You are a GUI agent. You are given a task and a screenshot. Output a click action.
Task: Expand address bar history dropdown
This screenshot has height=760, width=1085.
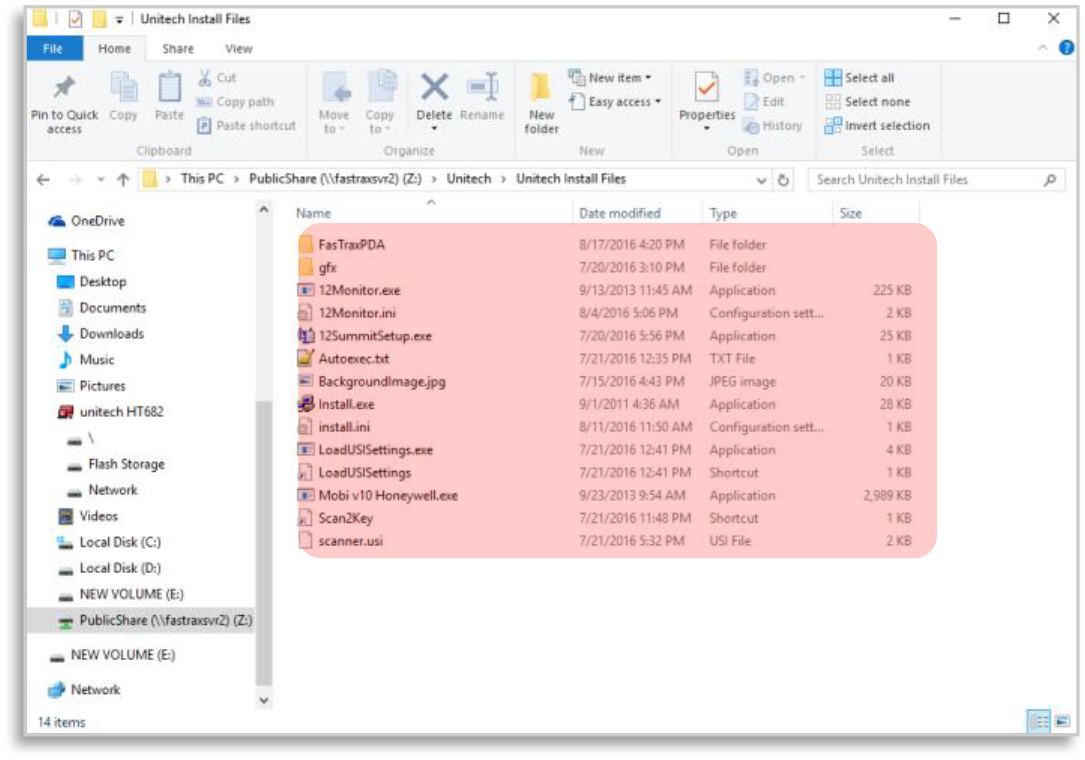[x=760, y=181]
